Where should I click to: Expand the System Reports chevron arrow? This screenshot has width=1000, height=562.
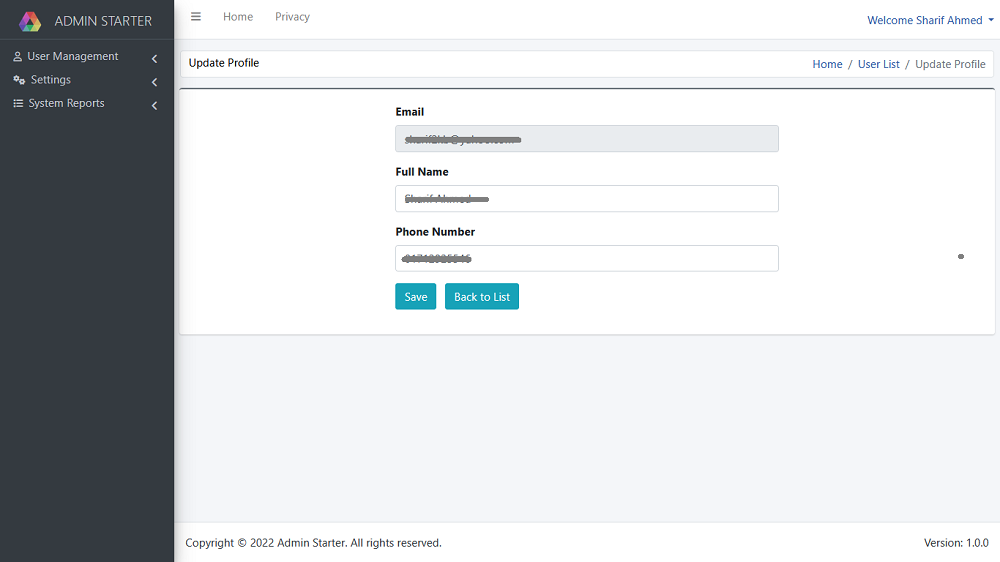(154, 105)
